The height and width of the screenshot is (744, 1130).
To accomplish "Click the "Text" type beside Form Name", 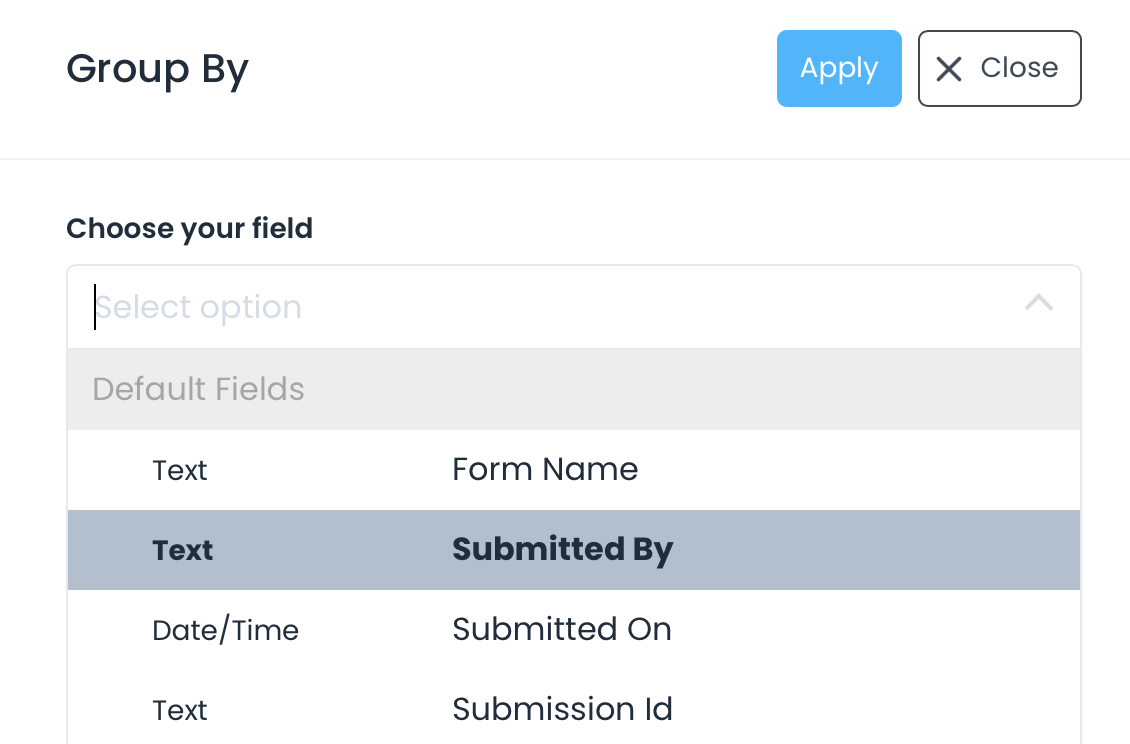I will click(180, 470).
